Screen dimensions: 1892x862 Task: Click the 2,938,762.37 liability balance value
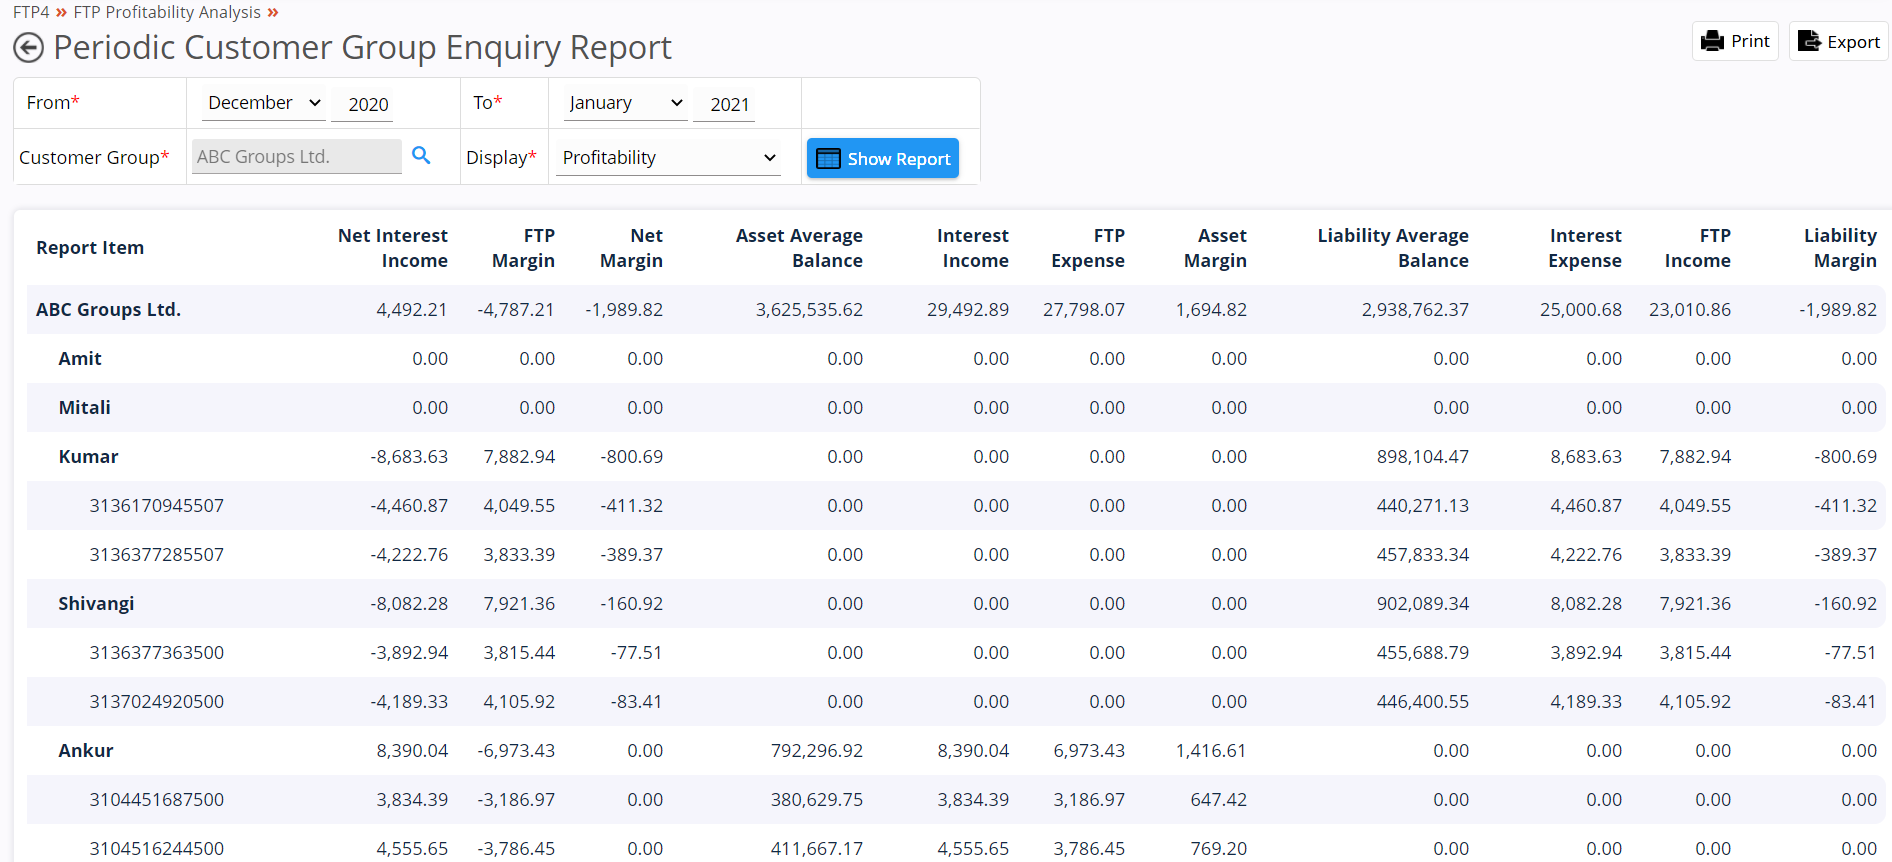coord(1415,310)
